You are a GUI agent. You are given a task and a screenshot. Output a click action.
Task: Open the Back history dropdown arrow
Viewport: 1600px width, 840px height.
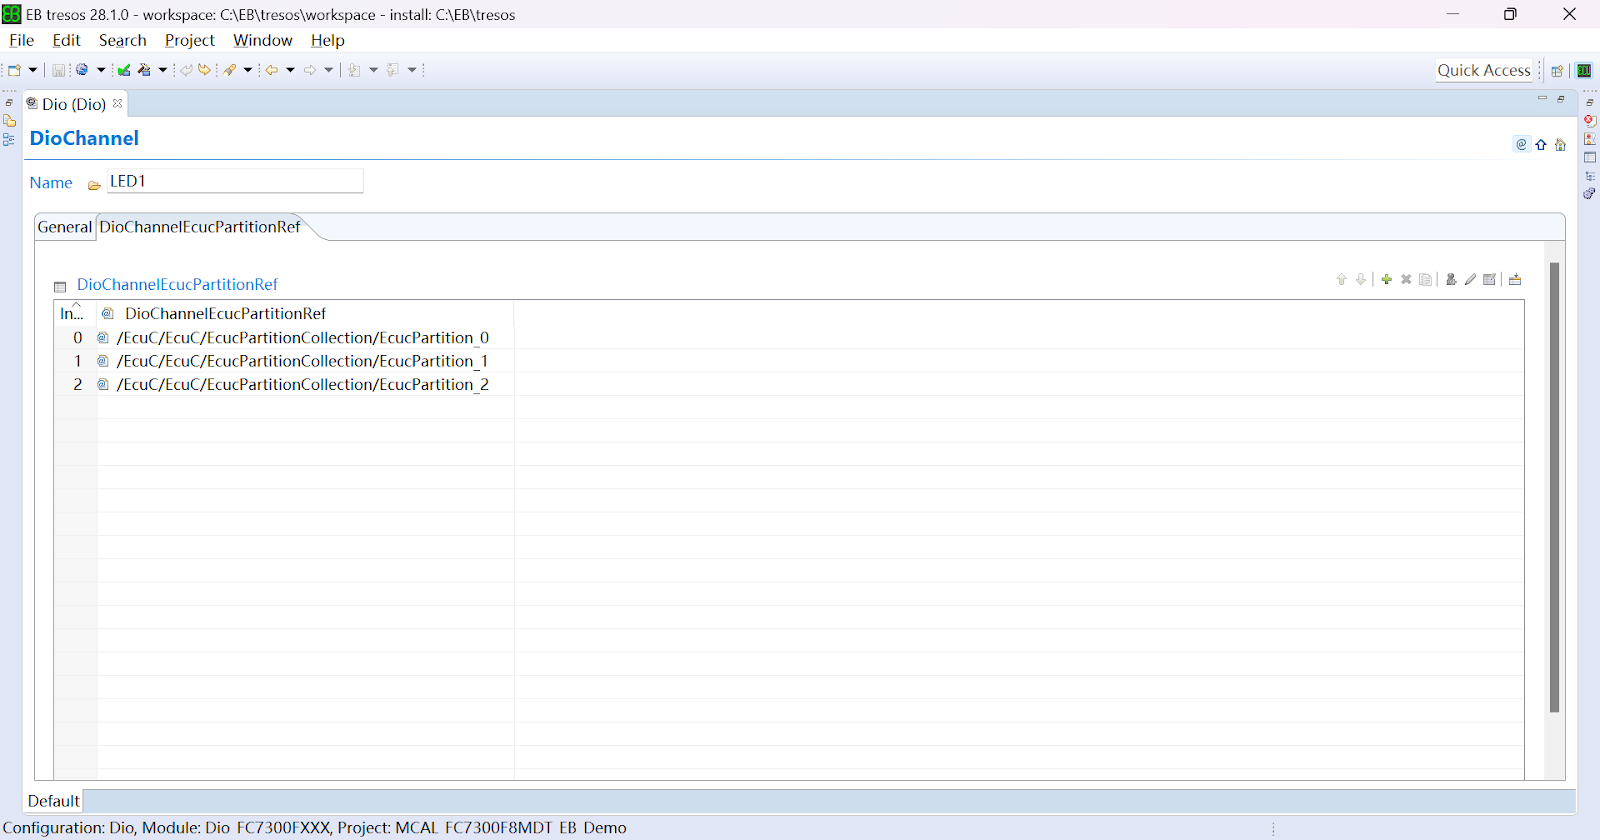[290, 70]
